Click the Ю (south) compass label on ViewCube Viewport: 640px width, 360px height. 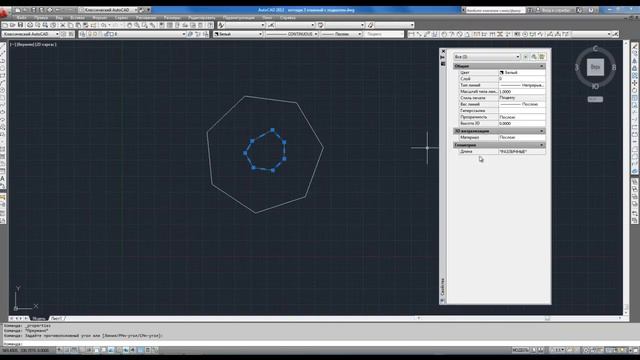point(595,86)
